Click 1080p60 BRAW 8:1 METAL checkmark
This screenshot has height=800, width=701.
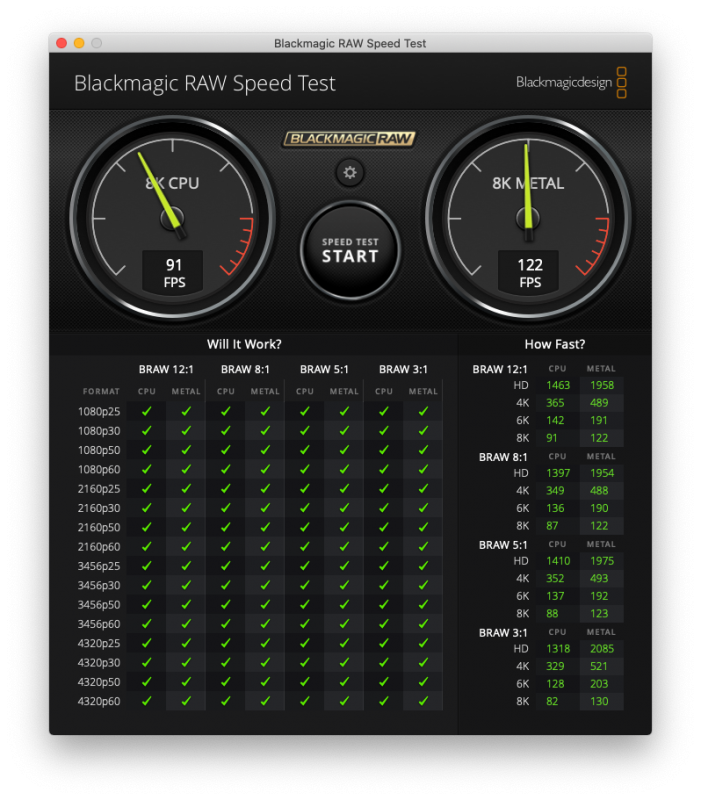pos(265,469)
